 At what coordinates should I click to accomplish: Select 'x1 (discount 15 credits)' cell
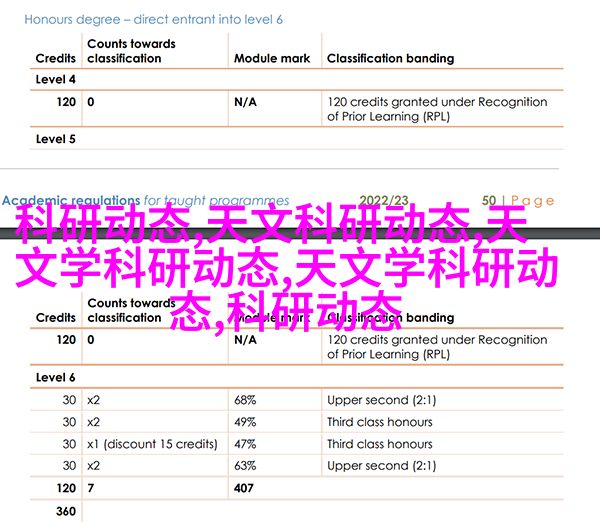(x=152, y=444)
